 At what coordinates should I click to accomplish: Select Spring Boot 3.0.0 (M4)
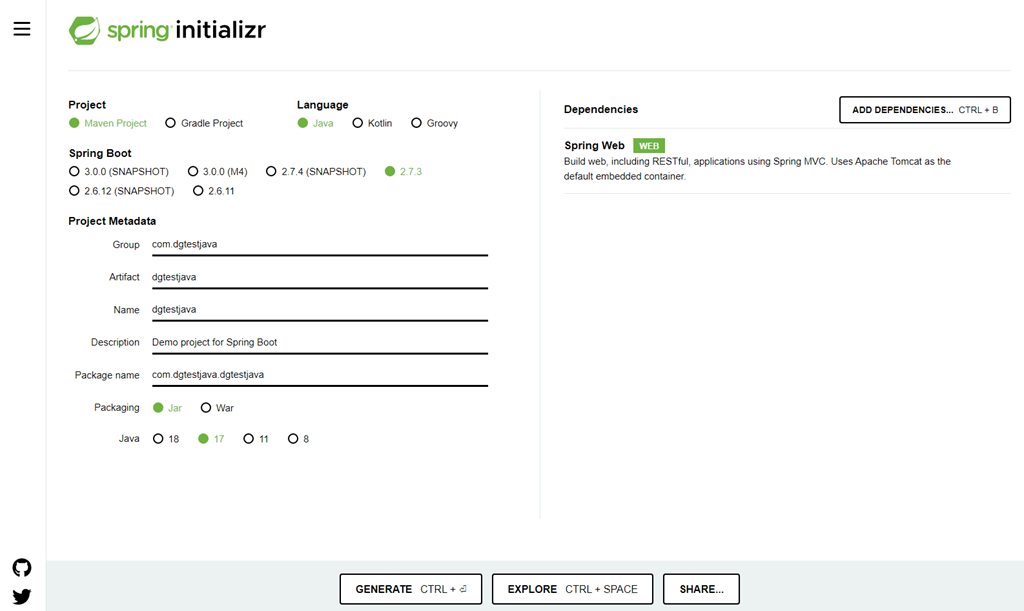pyautogui.click(x=217, y=171)
